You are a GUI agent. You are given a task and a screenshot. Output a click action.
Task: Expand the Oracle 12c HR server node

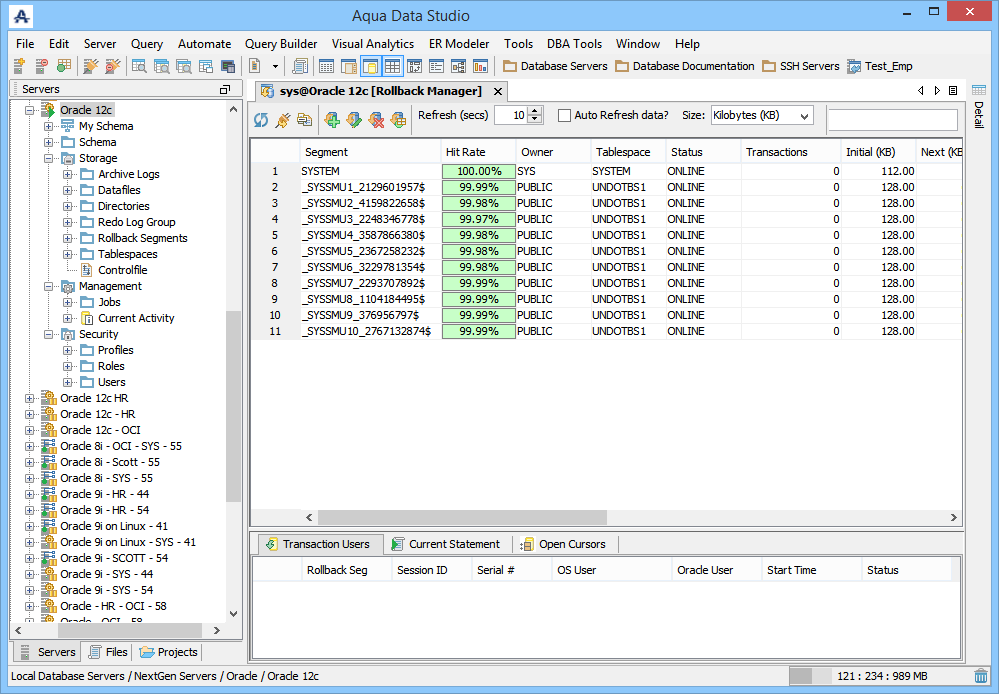click(29, 398)
